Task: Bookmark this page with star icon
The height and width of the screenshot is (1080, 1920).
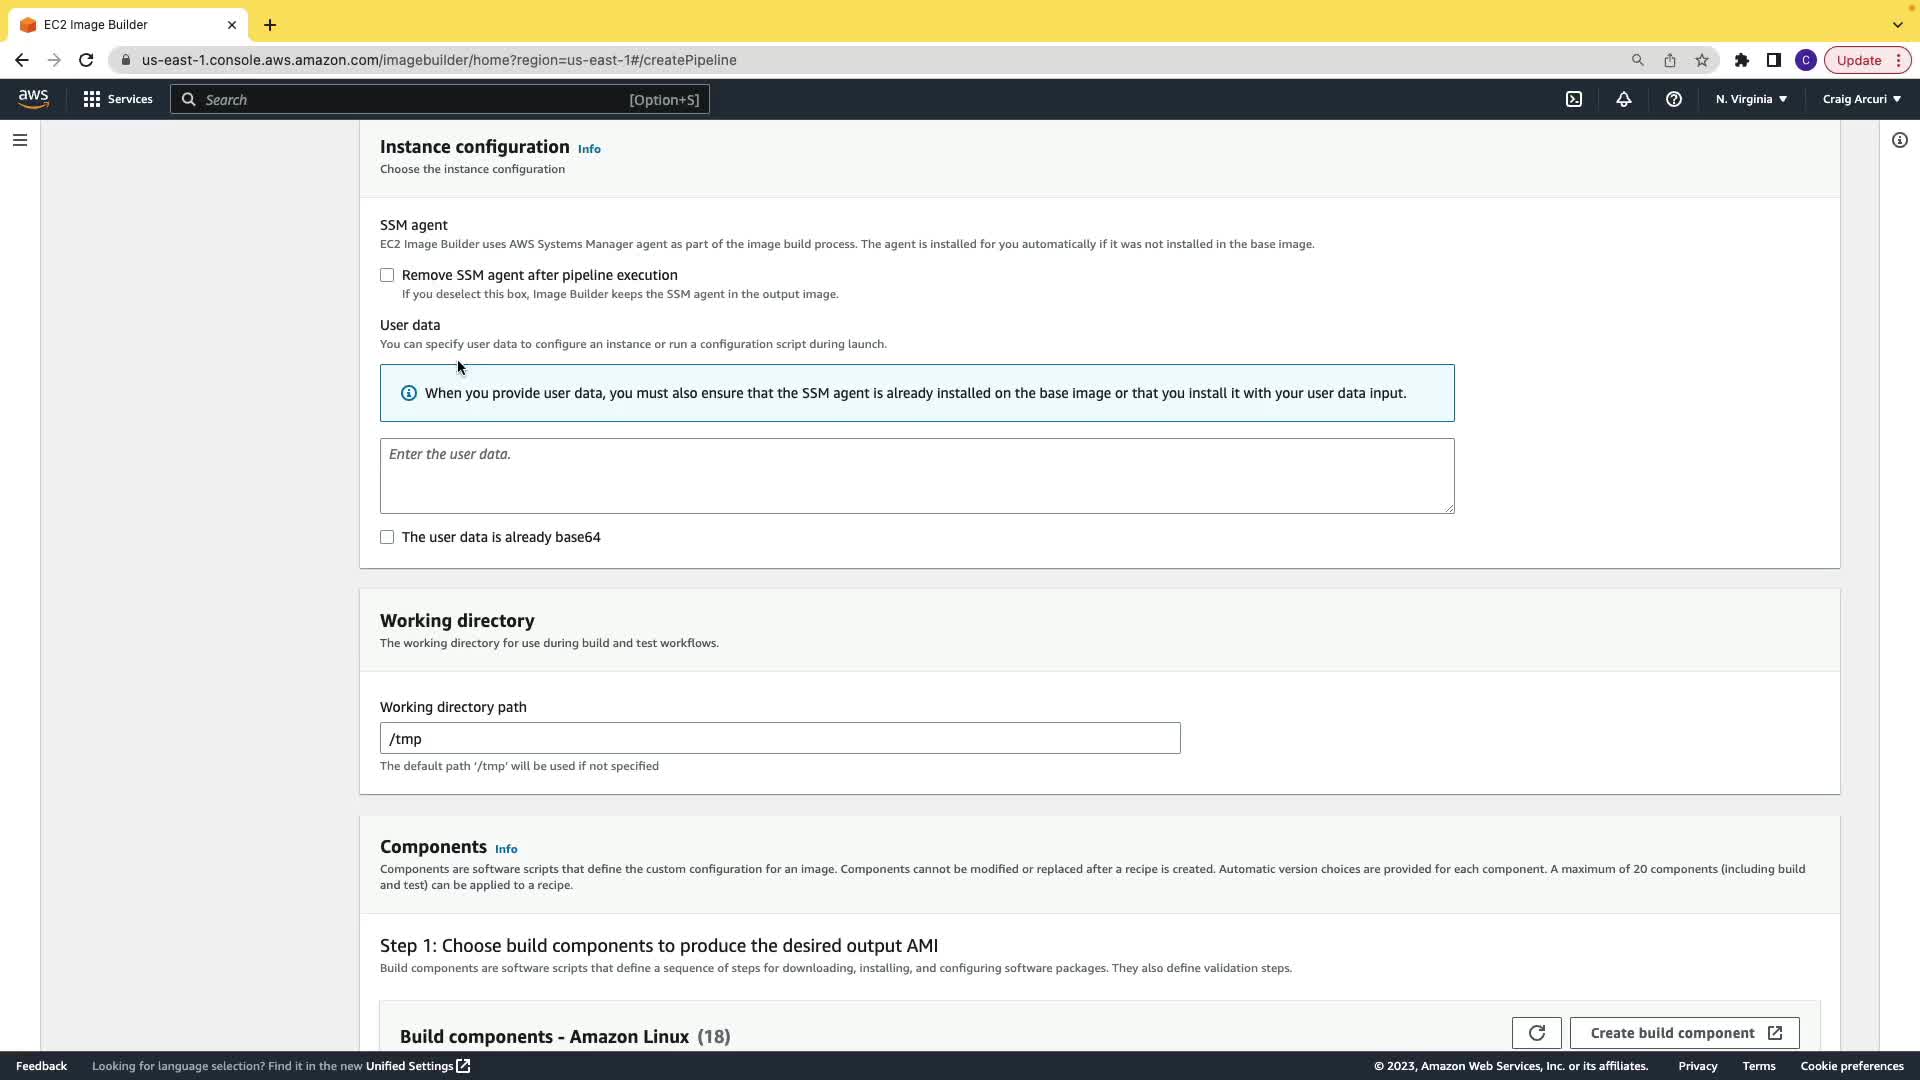Action: 1702,60
